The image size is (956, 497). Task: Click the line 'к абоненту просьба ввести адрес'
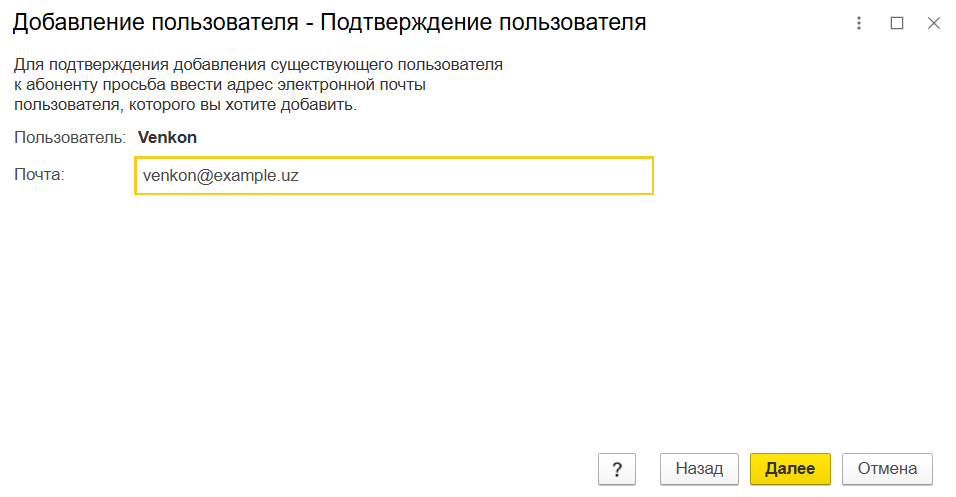tap(220, 85)
